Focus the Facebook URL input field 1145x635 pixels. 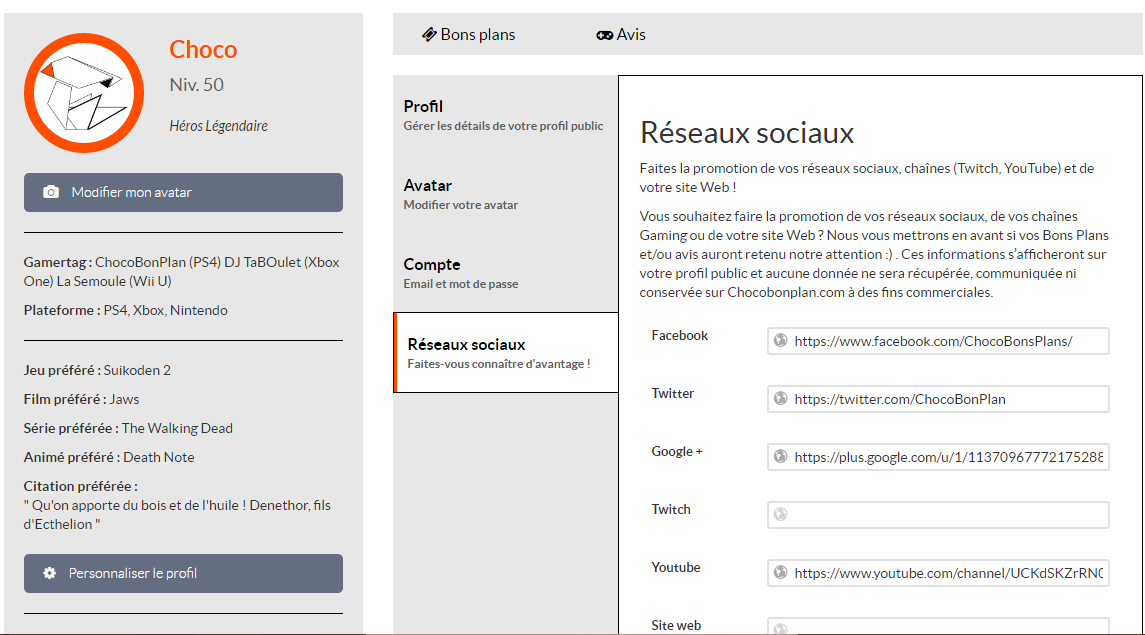[x=938, y=341]
